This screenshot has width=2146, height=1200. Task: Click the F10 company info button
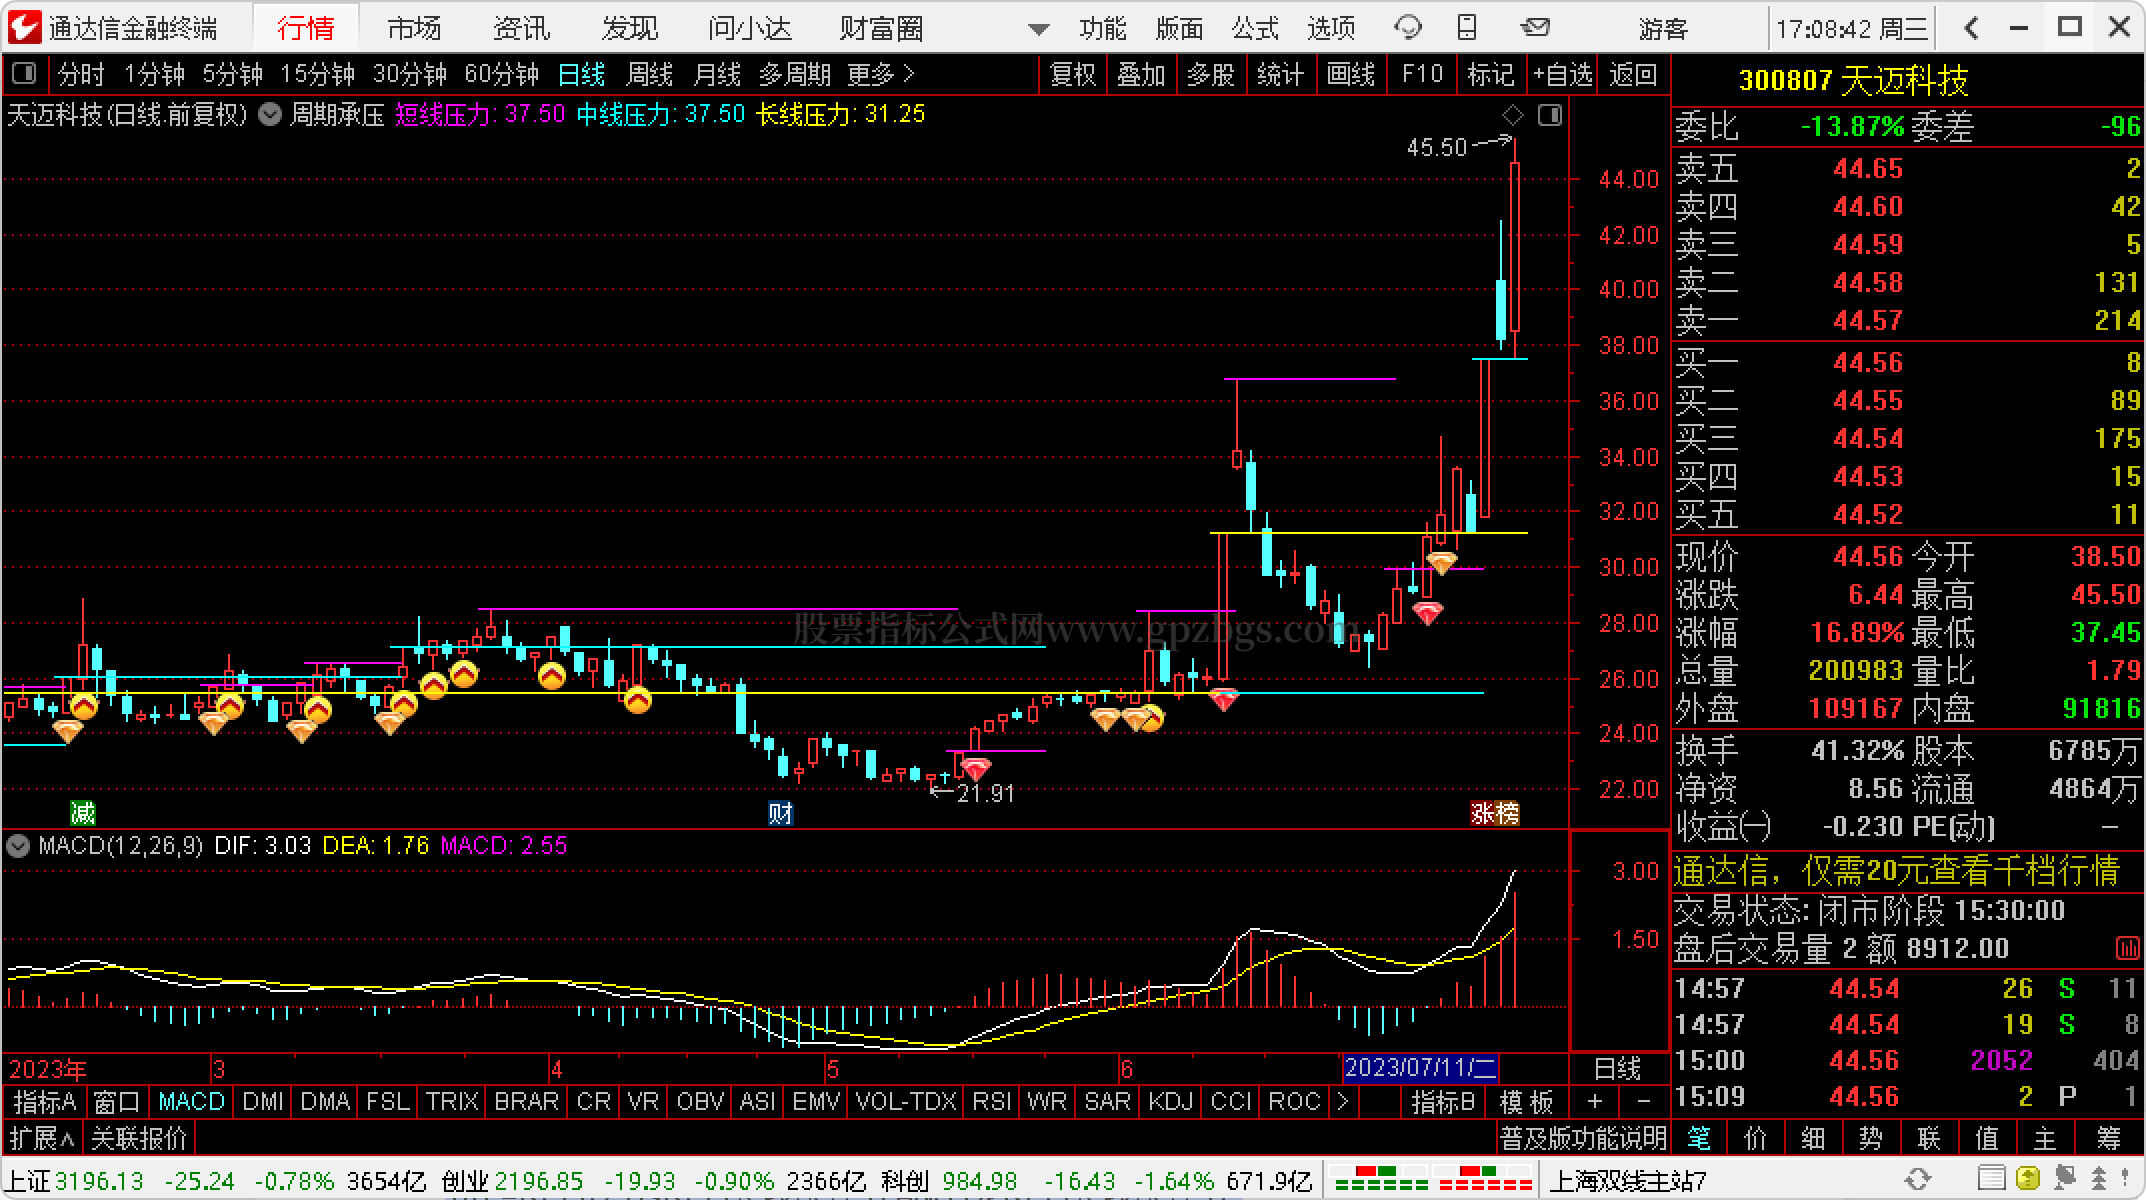pos(1422,74)
